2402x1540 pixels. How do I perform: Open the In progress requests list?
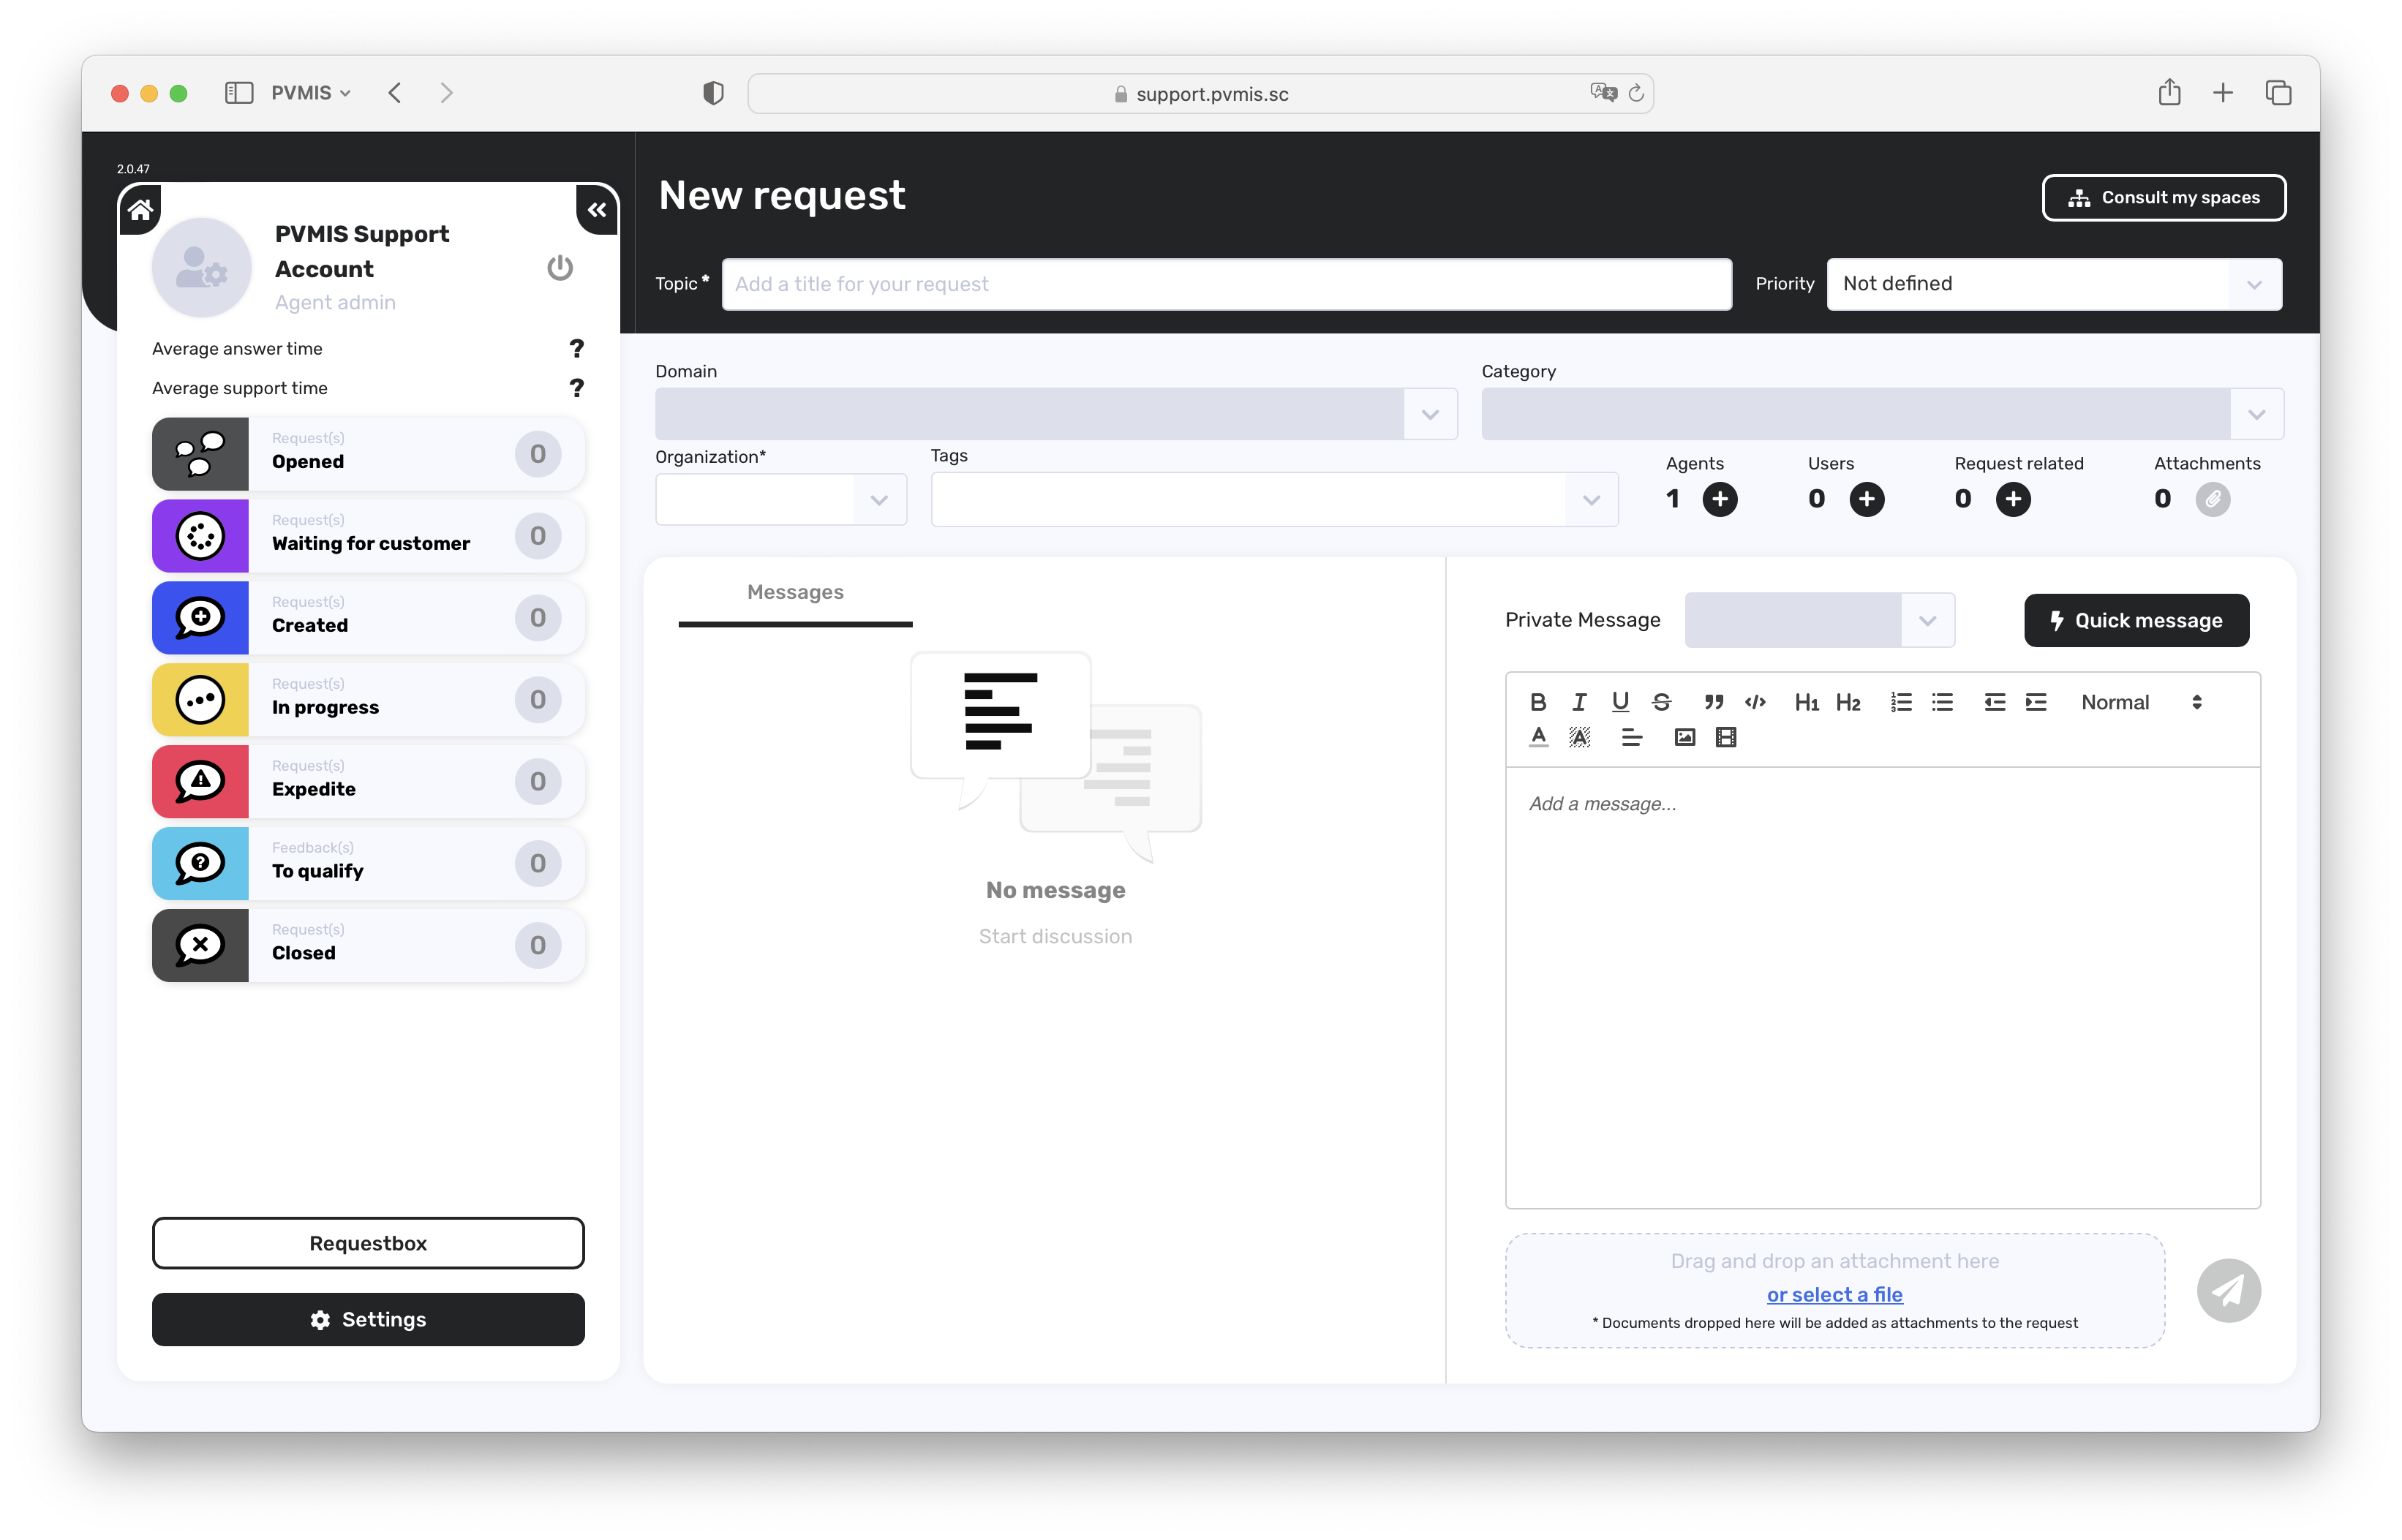[368, 700]
